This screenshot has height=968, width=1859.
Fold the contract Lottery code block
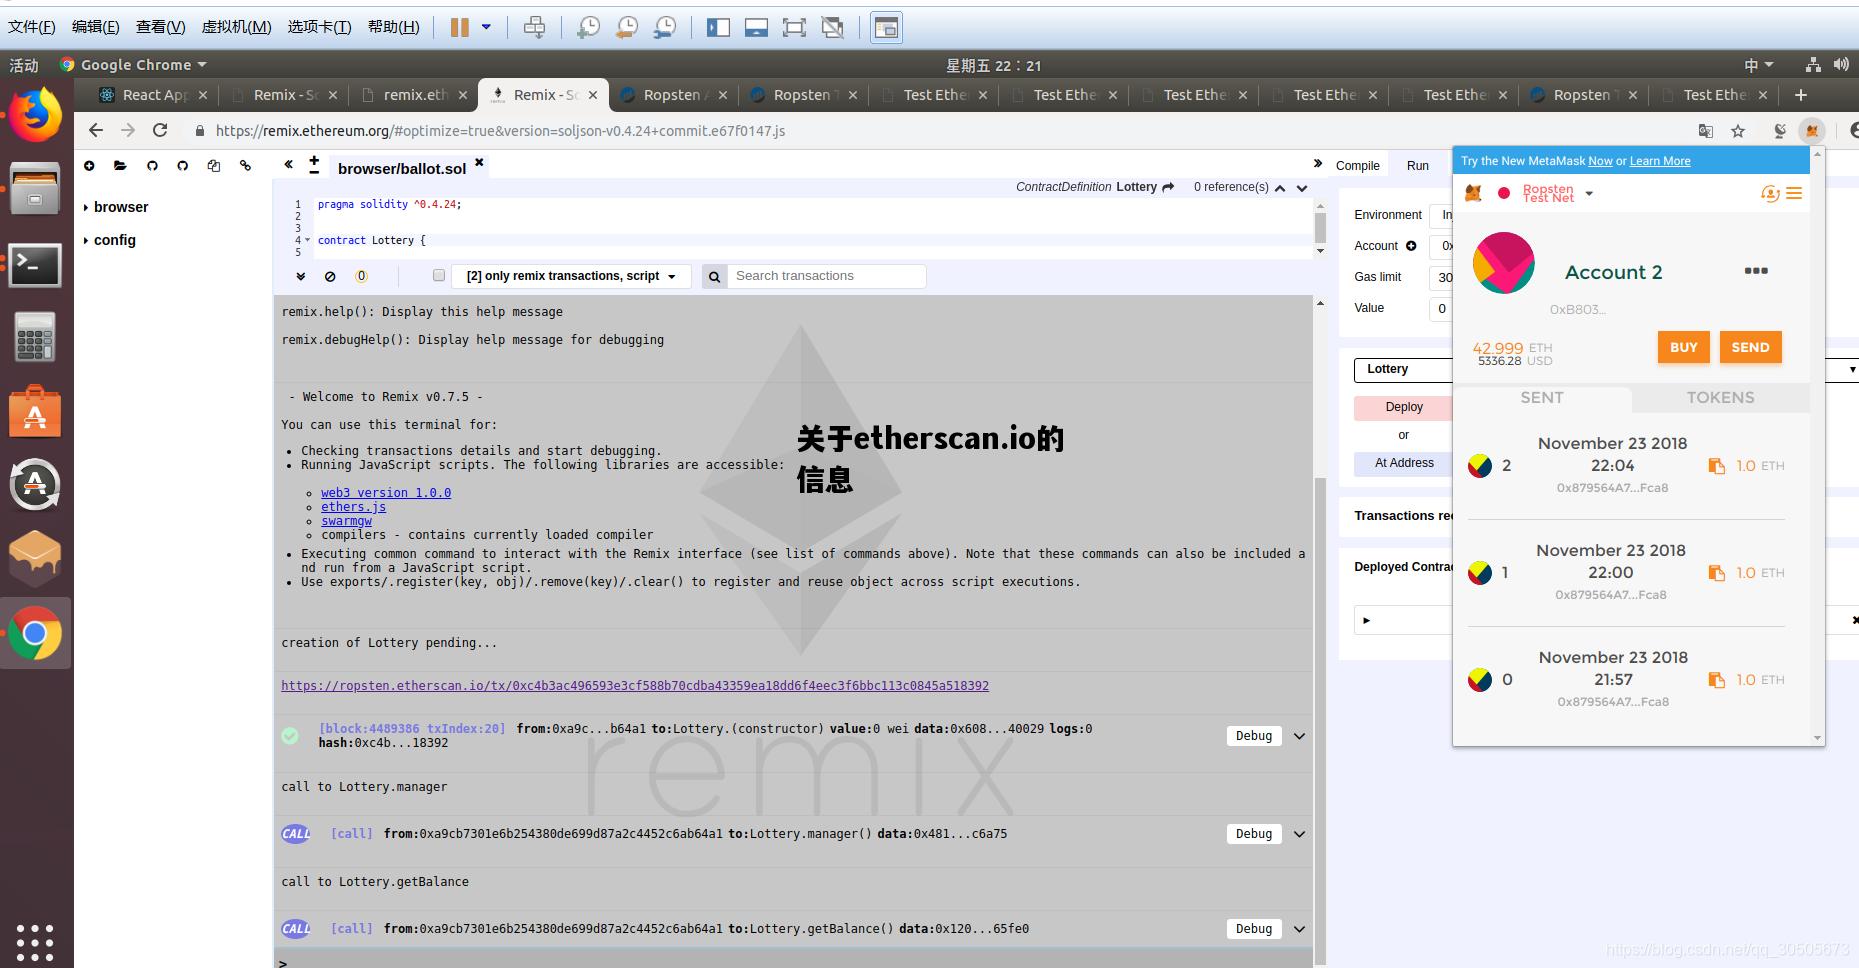pos(307,240)
